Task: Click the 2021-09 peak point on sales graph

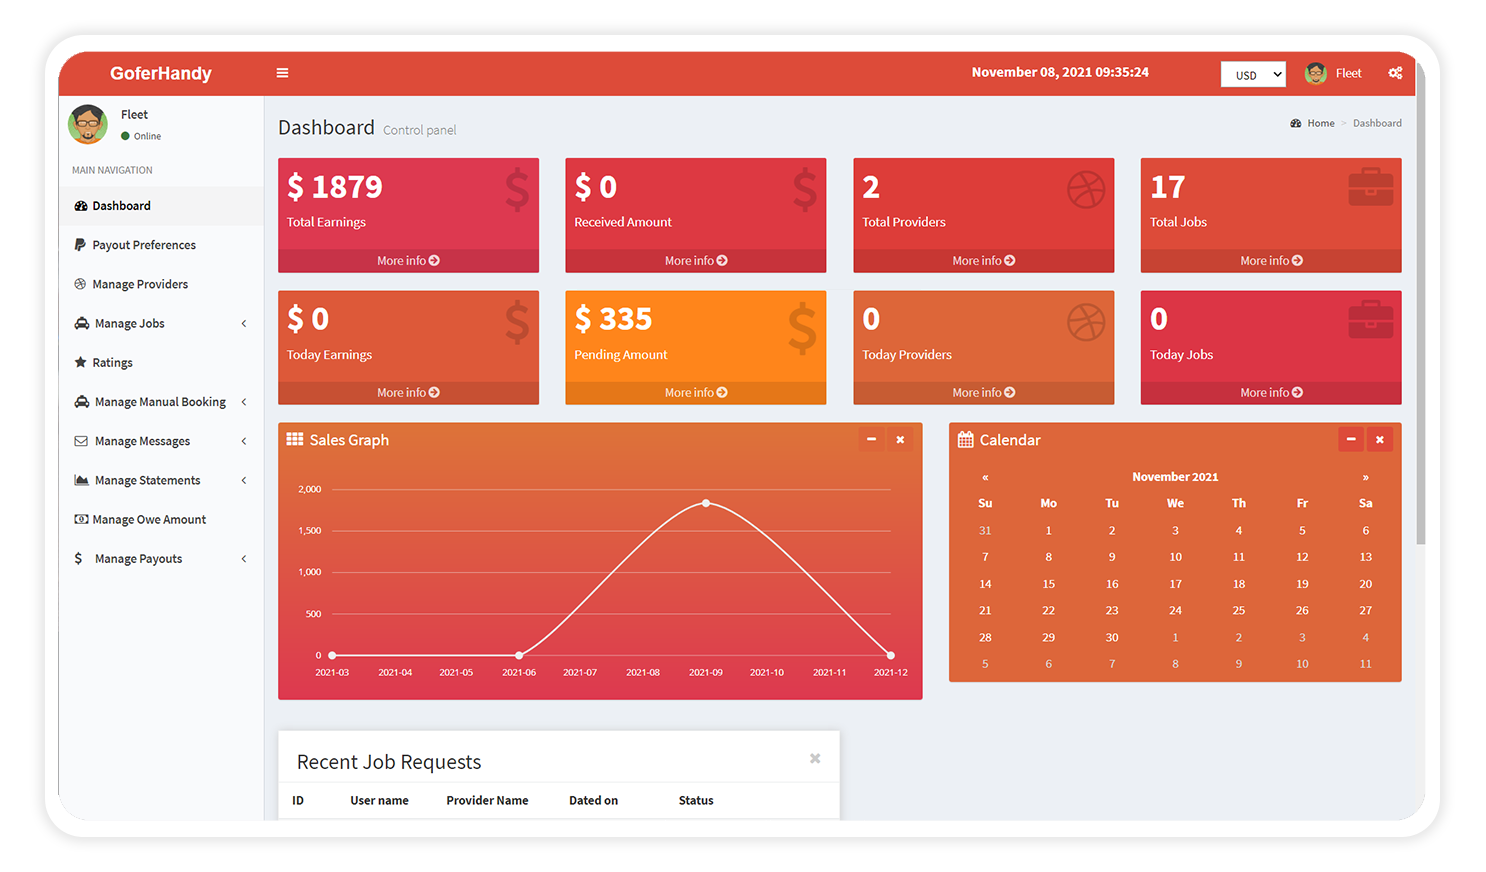Action: click(706, 503)
